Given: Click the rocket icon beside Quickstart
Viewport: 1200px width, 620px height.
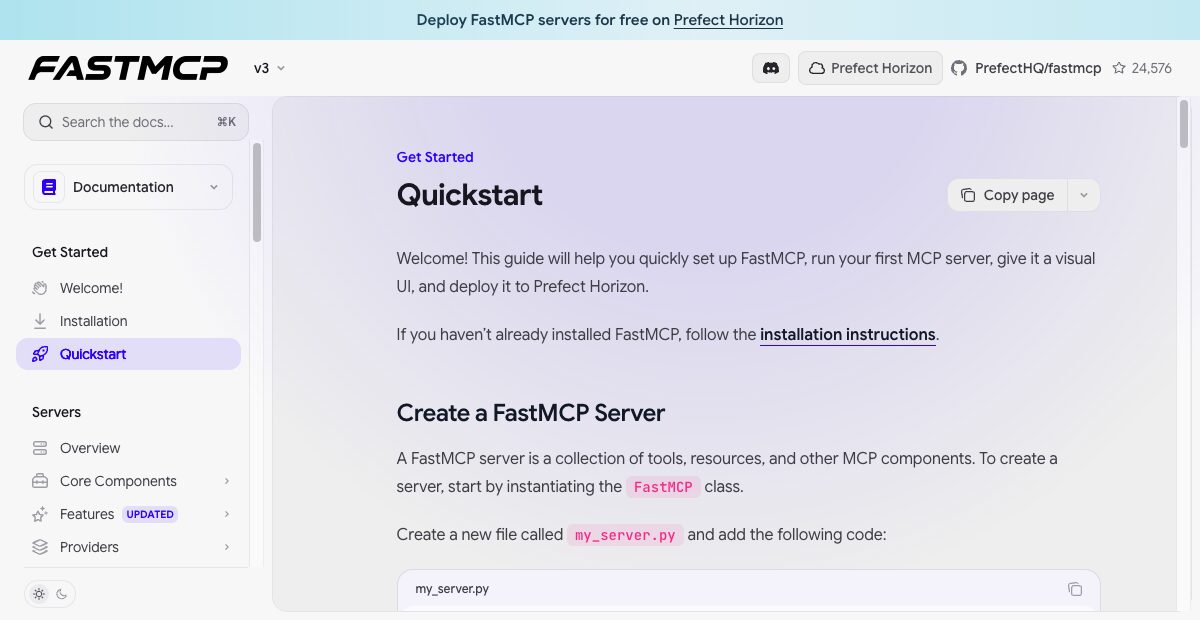Looking at the screenshot, I should pos(40,354).
